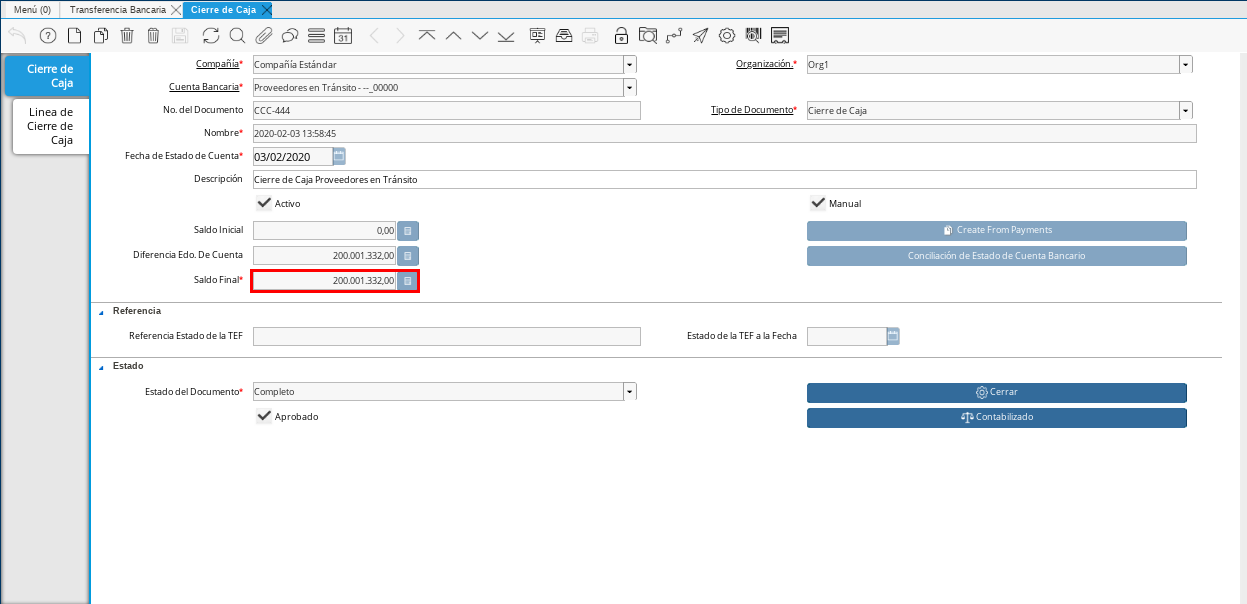Close the Transferencia Bancaria tab
The height and width of the screenshot is (604, 1247).
[x=176, y=9]
